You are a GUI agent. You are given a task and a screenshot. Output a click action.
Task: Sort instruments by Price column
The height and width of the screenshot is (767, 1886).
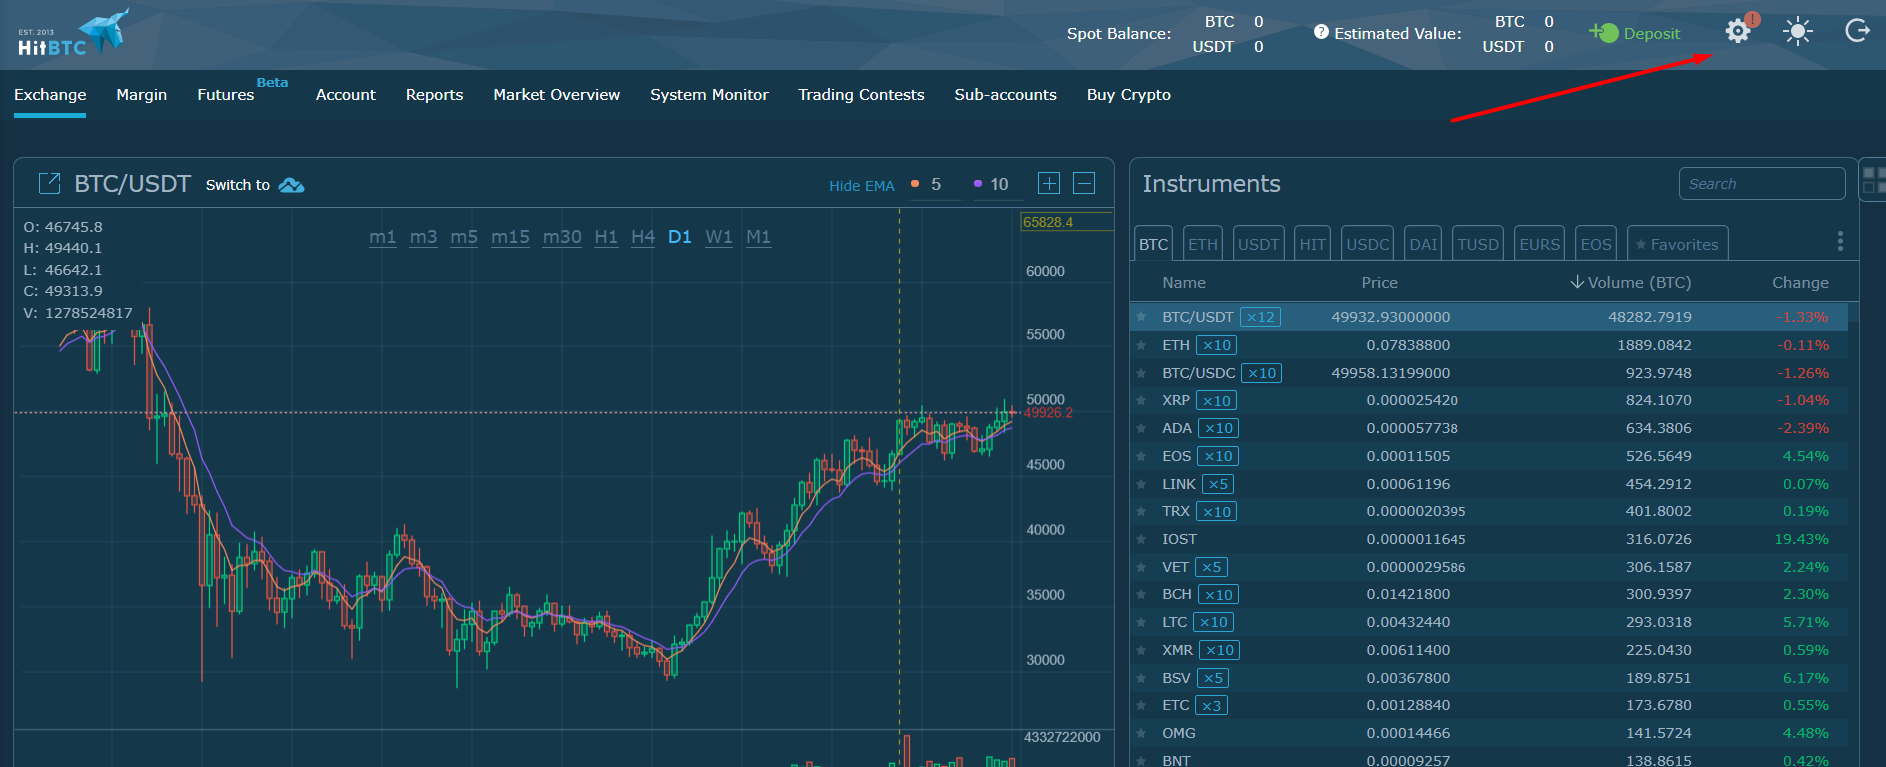click(1379, 282)
